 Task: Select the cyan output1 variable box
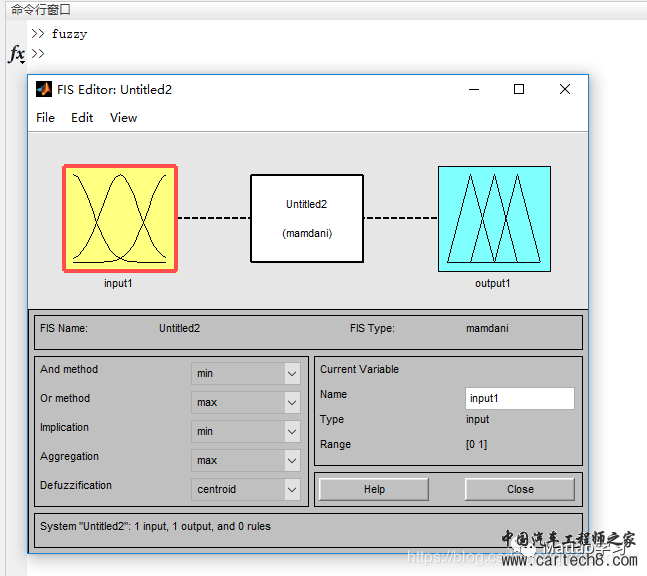point(494,219)
